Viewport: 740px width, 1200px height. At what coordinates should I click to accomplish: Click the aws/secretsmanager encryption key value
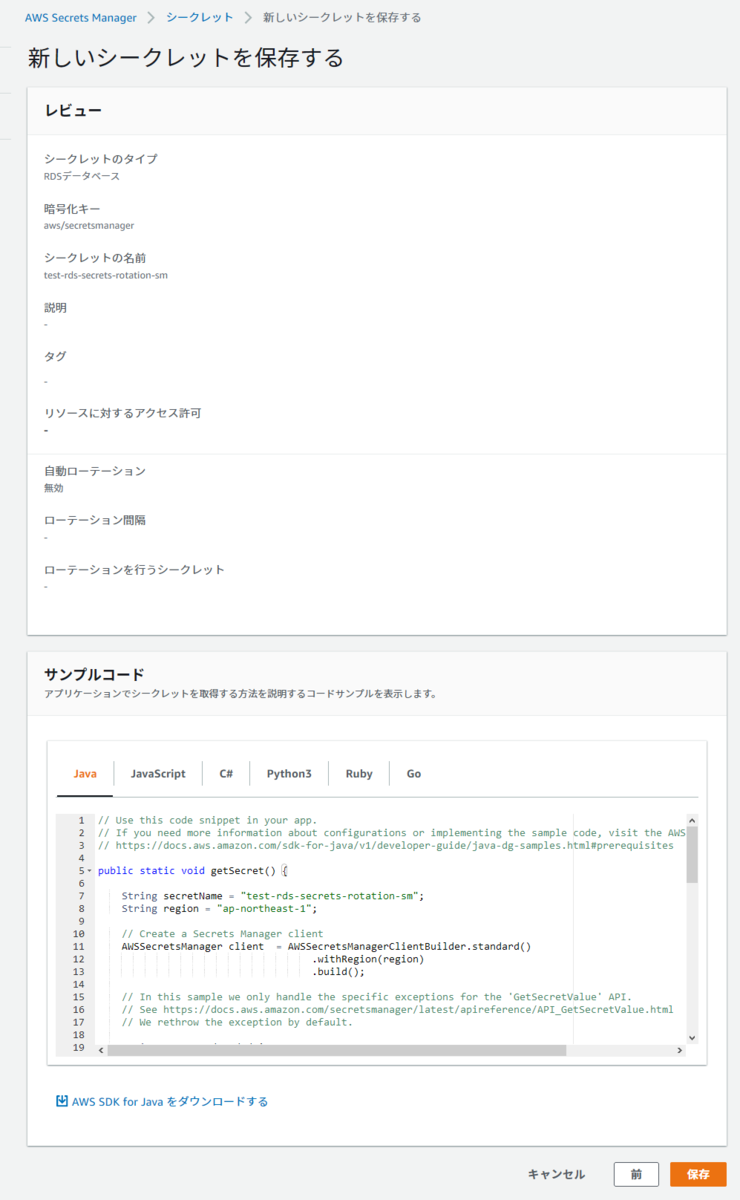click(89, 225)
